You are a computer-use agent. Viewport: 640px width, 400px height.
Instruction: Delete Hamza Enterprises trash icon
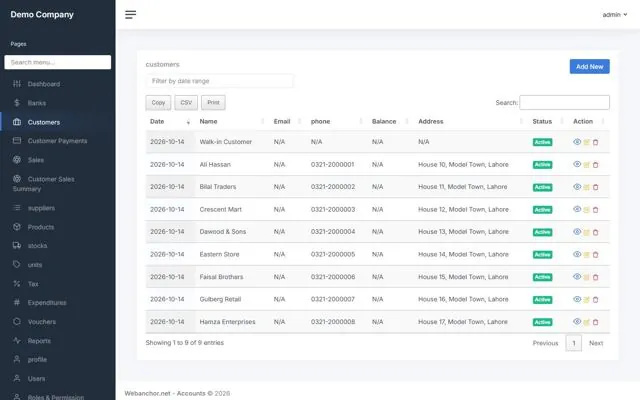(596, 322)
